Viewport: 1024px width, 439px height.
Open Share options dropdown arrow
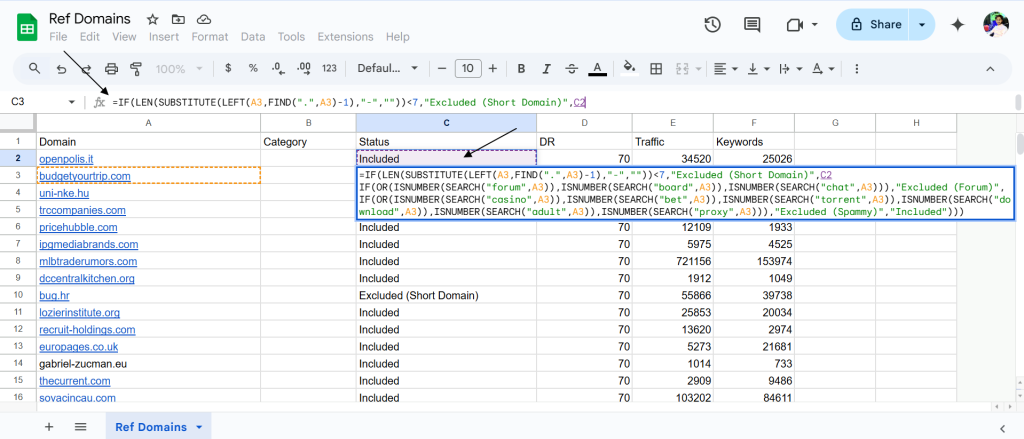click(921, 25)
